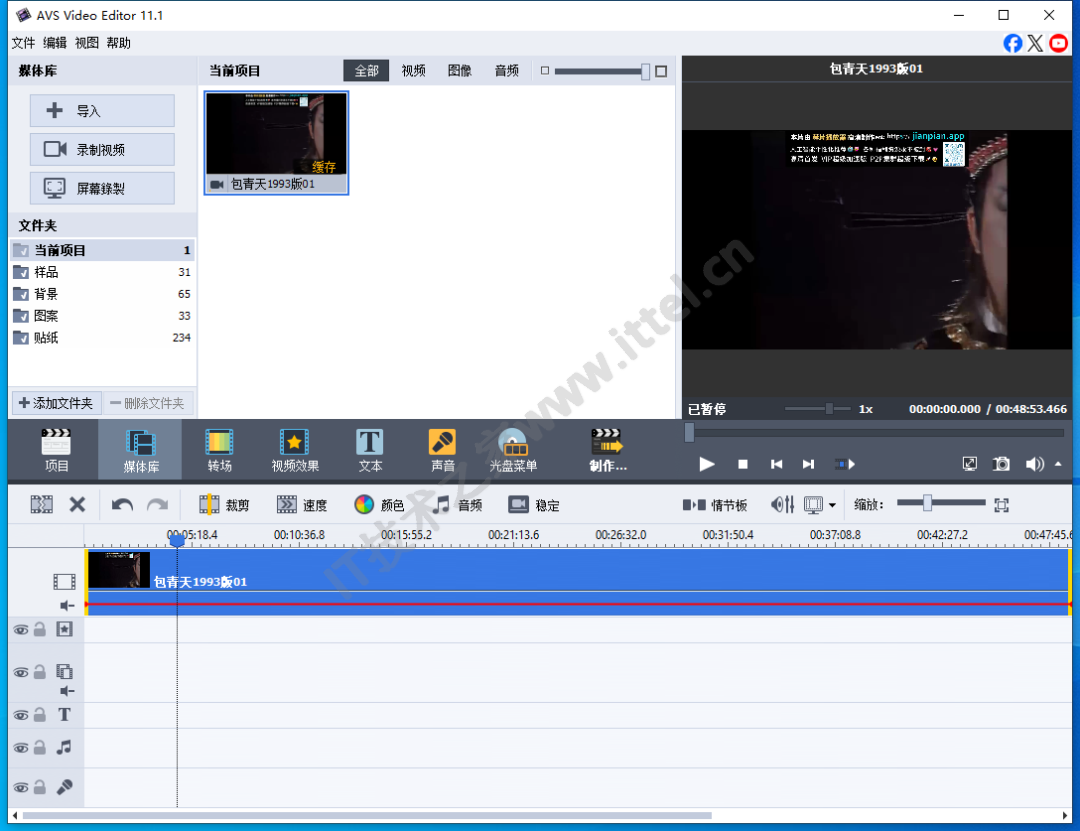Viewport: 1080px width, 831px height.
Task: Open the 文本 text panel
Action: [x=370, y=450]
